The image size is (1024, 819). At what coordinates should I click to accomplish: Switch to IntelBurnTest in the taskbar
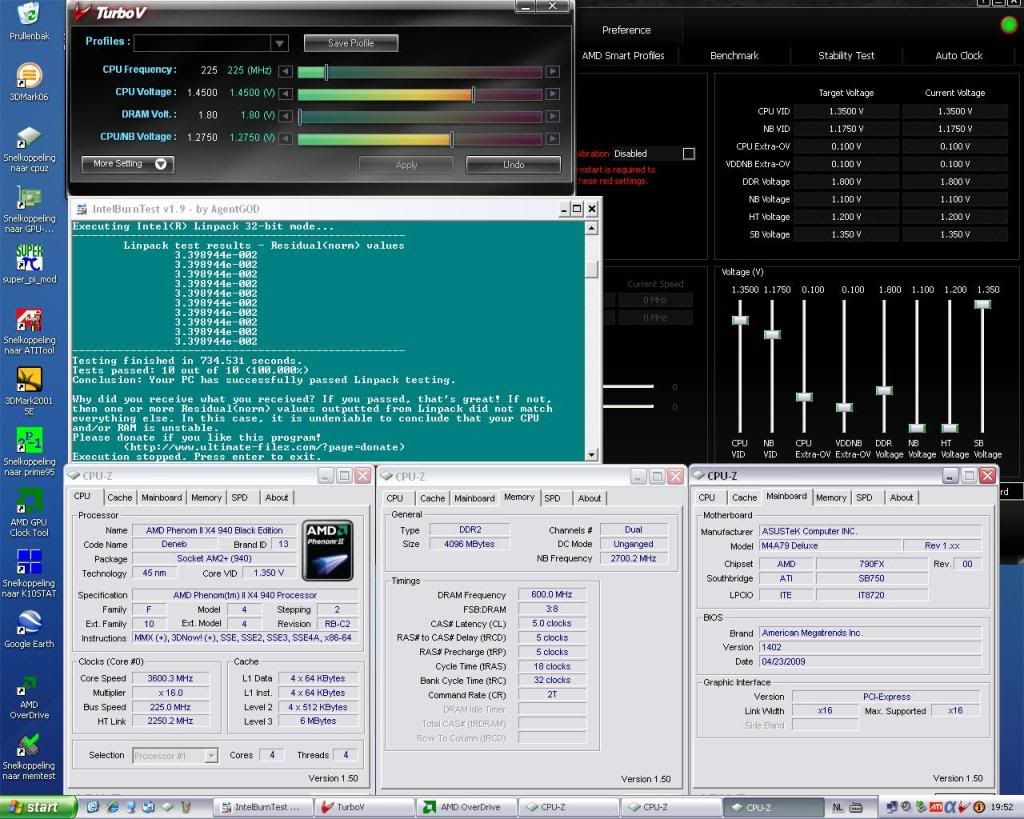tap(263, 807)
